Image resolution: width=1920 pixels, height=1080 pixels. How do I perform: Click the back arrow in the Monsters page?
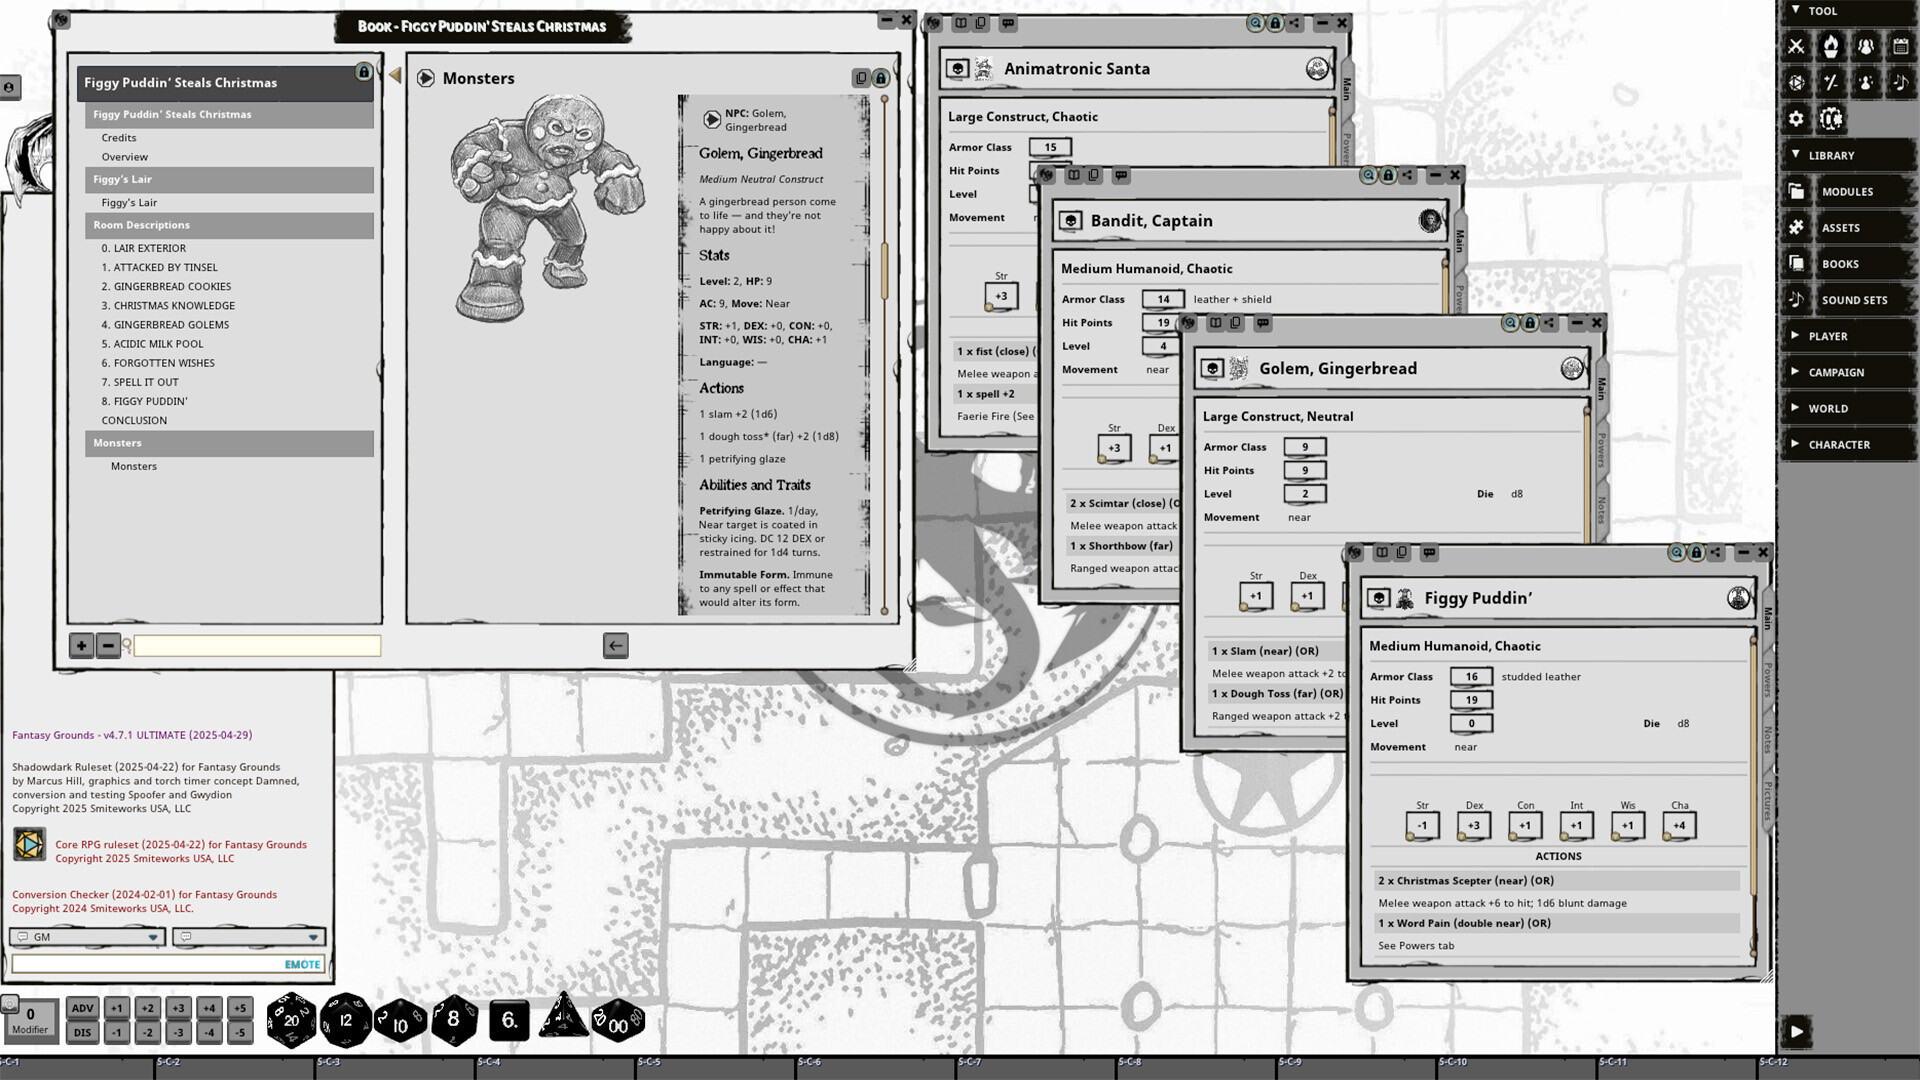(x=614, y=647)
